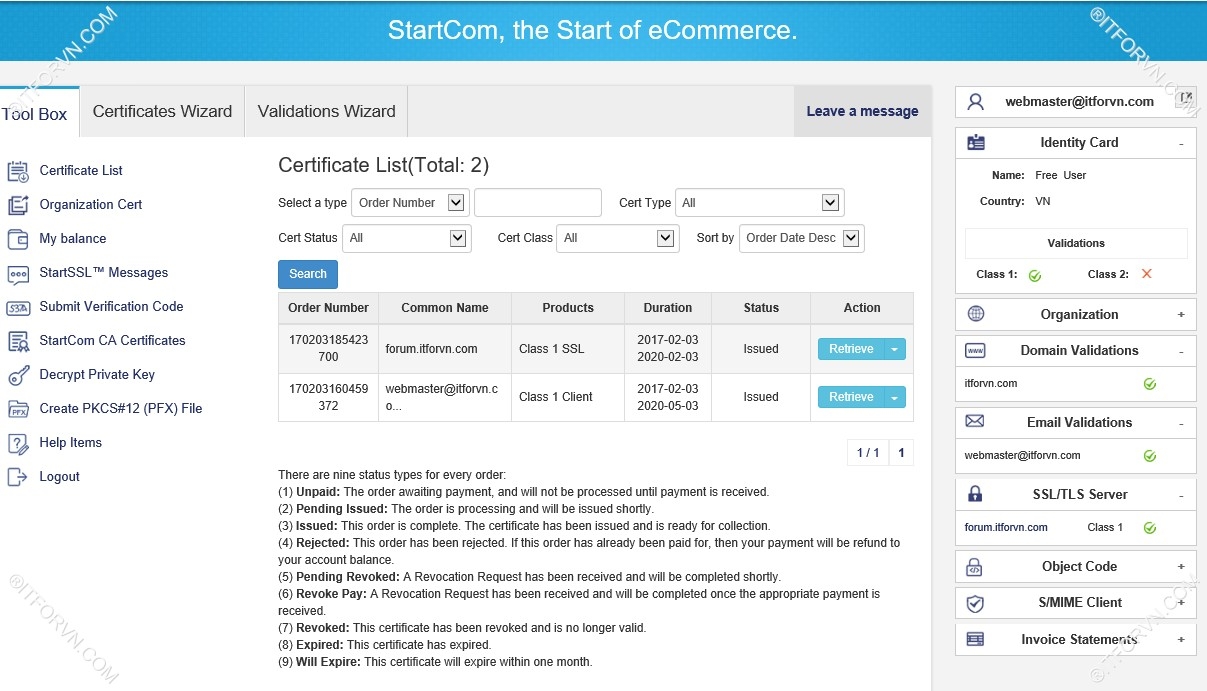Open the Sort by dropdown
Viewport: 1207px width, 691px height.
point(801,238)
